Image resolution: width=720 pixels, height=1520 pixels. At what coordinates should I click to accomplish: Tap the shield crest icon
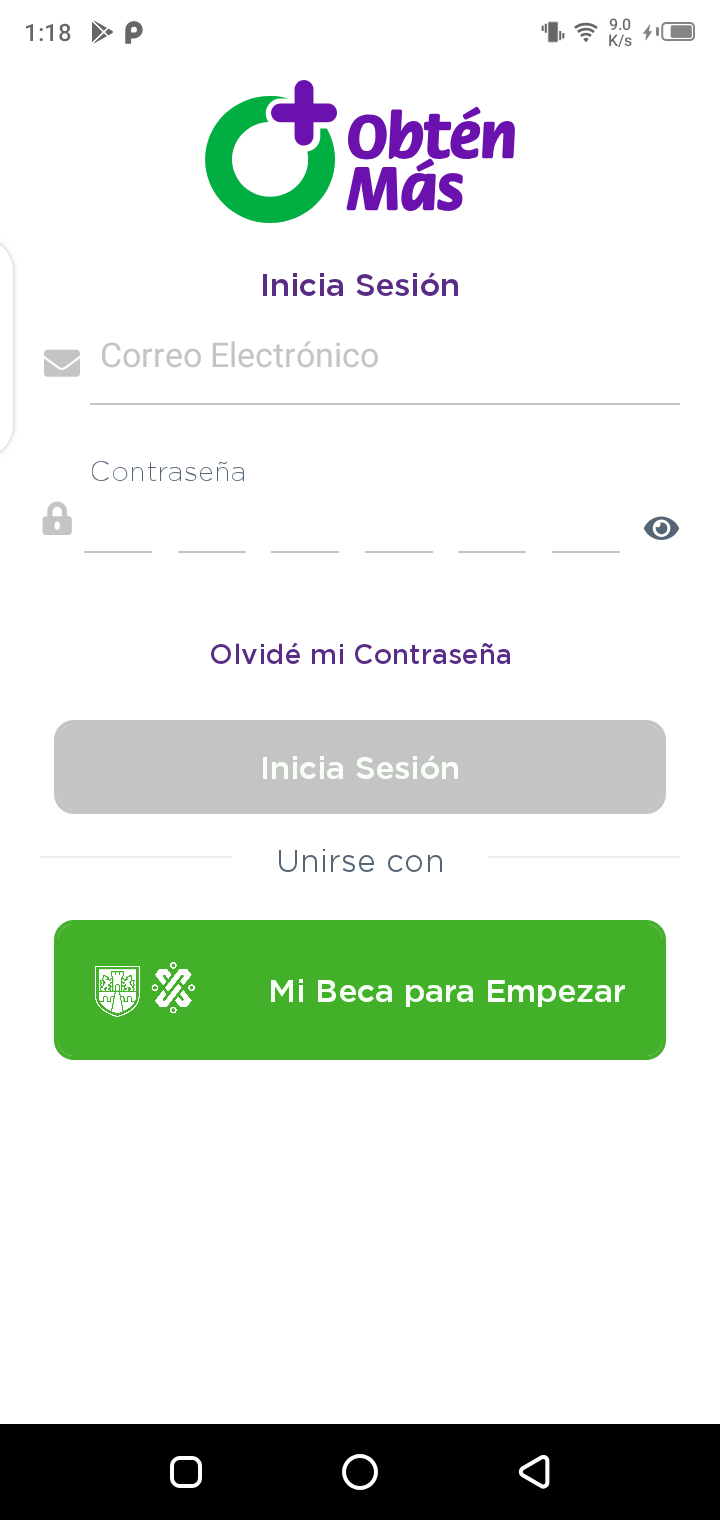117,991
